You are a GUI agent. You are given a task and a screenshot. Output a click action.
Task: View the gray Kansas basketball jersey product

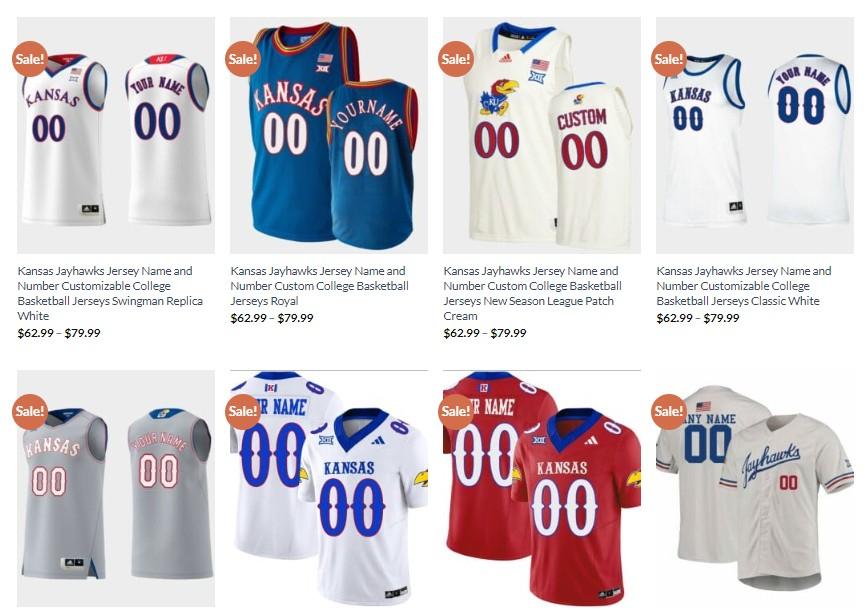116,489
